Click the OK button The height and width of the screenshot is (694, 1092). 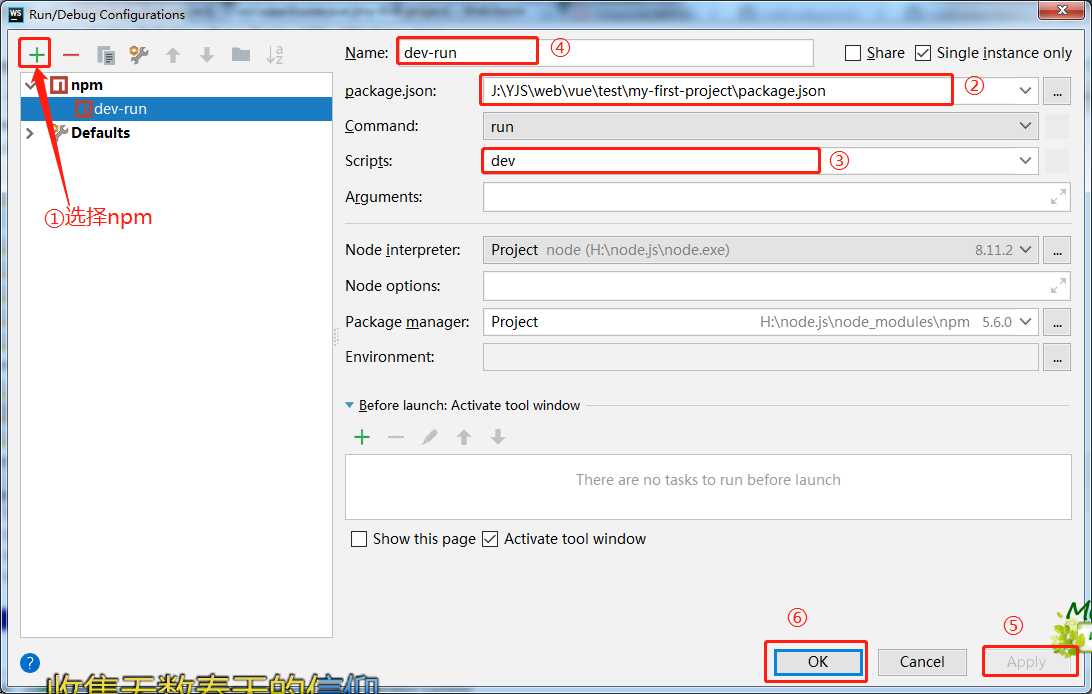pyautogui.click(x=818, y=662)
